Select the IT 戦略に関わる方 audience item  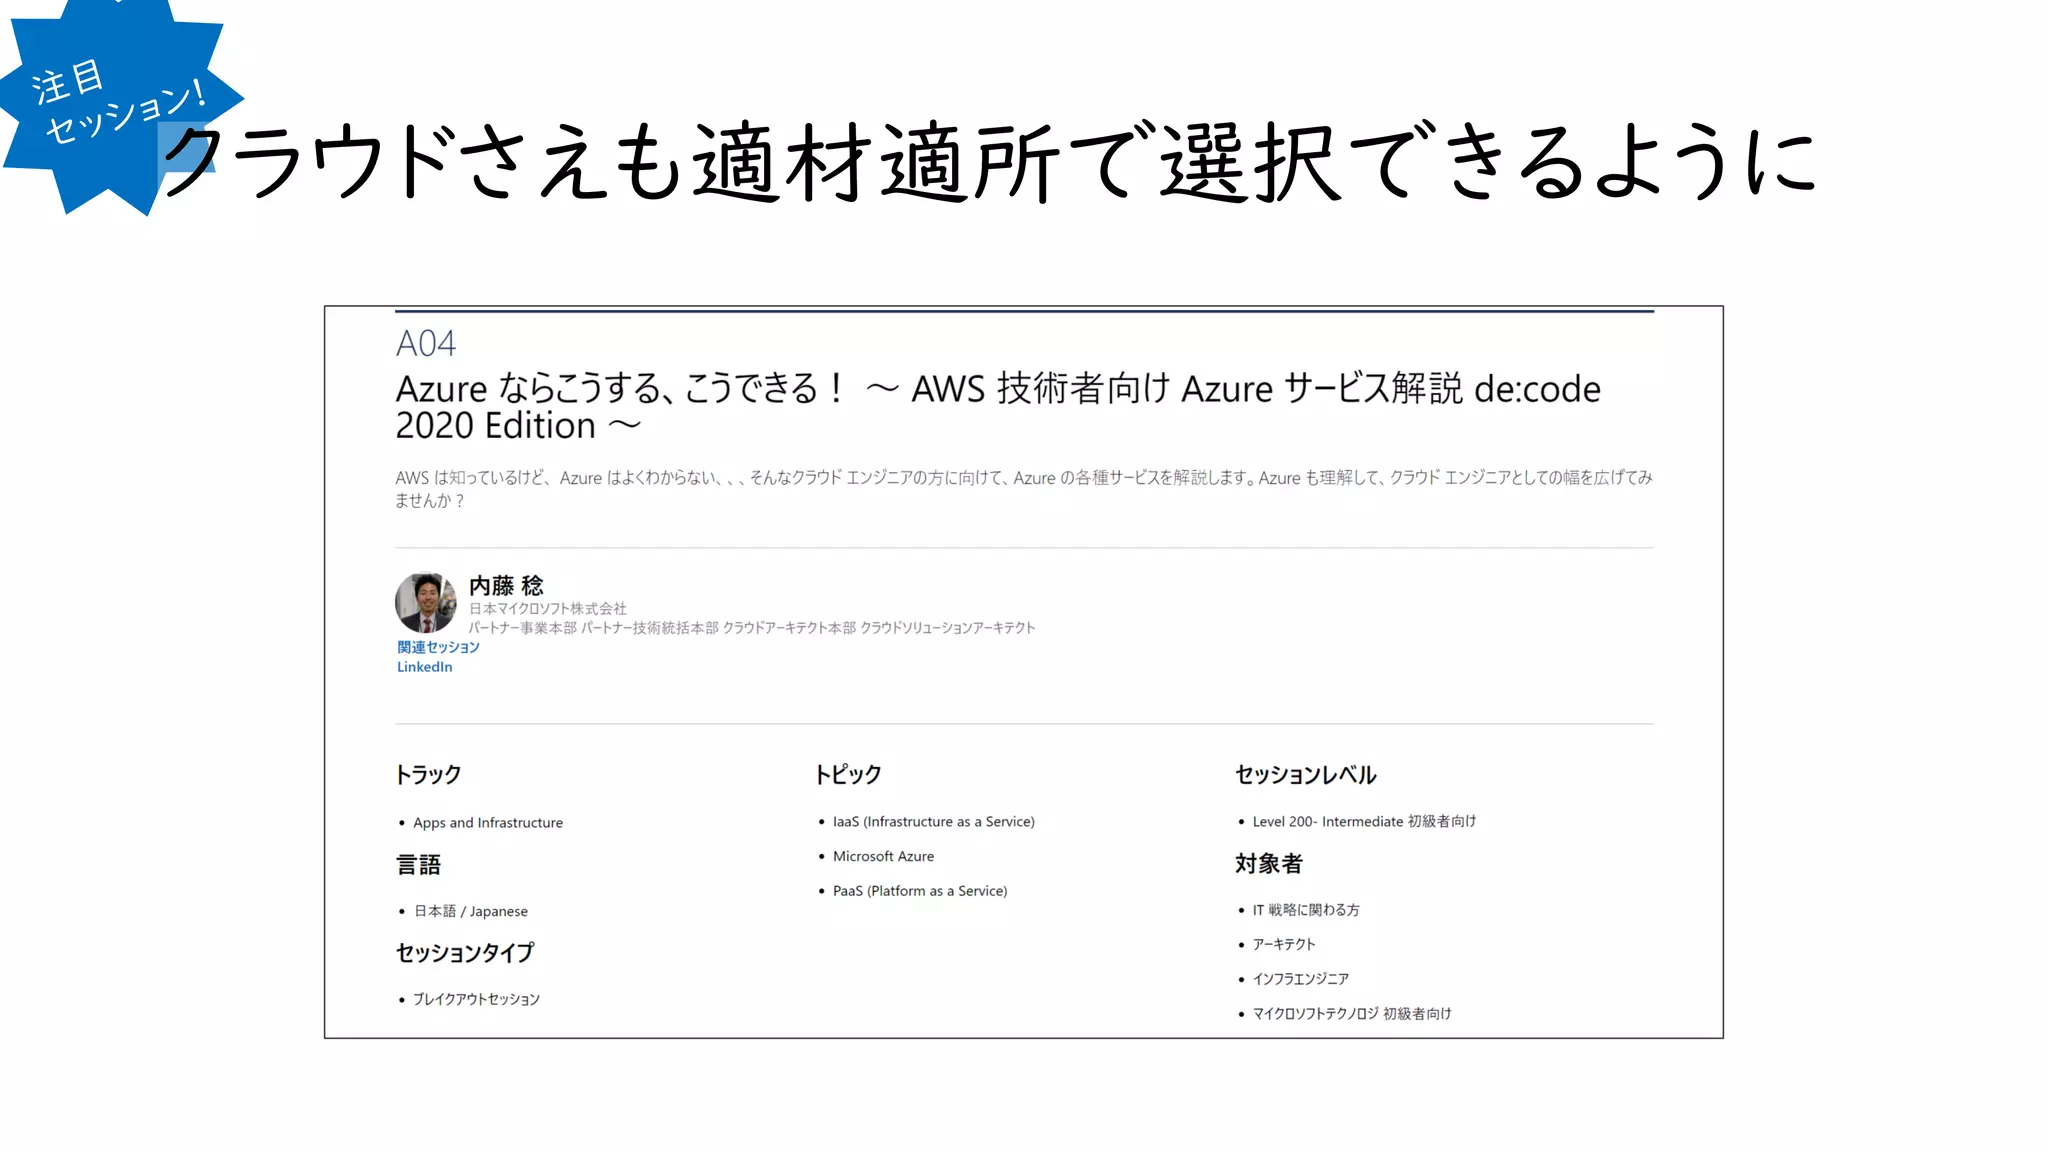[1306, 910]
